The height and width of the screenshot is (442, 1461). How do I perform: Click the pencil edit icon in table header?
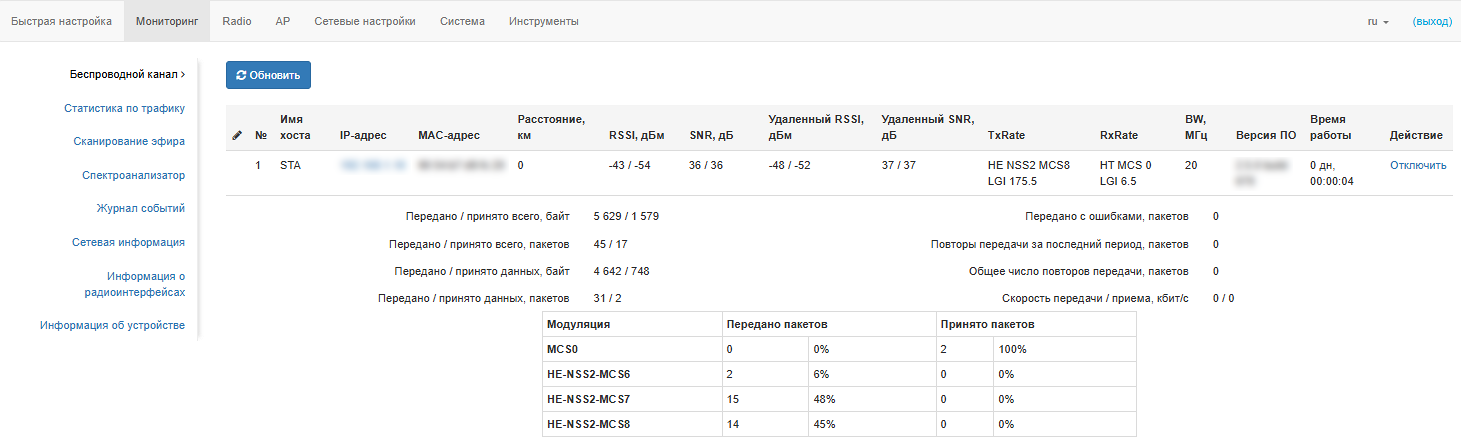tap(236, 135)
